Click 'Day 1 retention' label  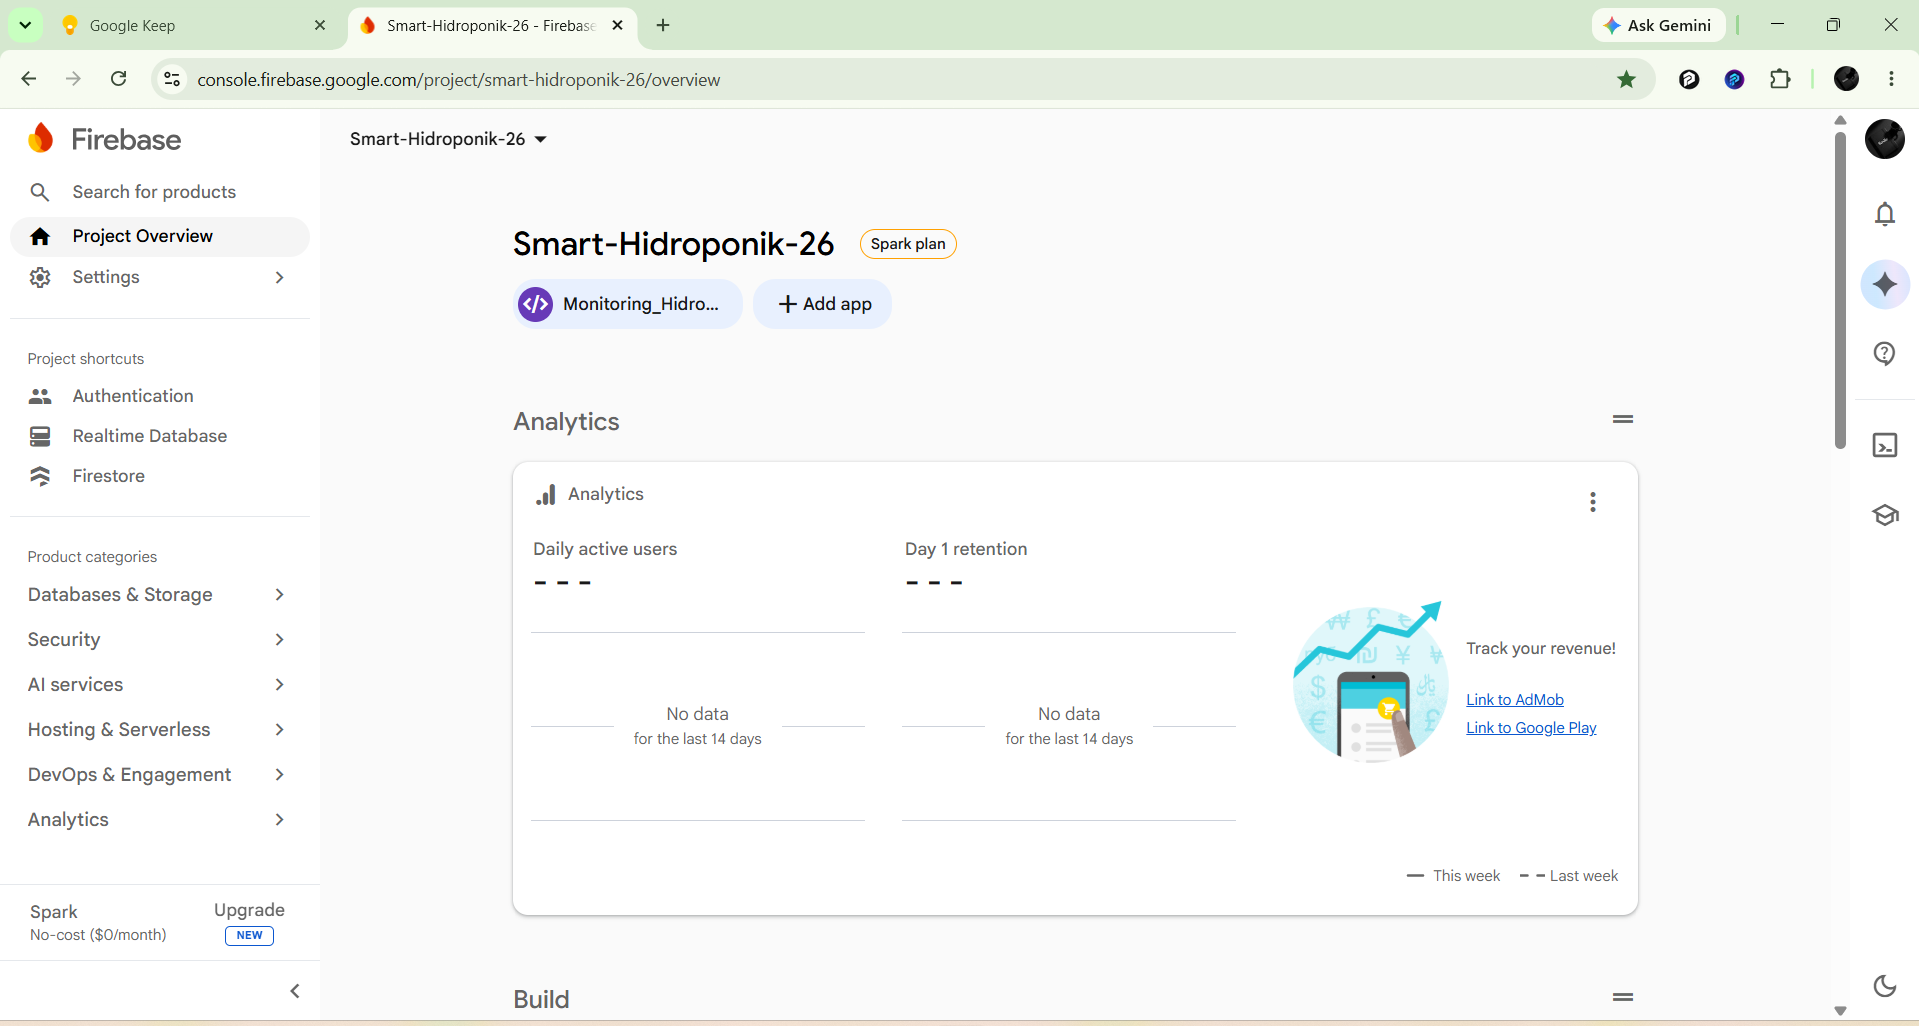[966, 549]
